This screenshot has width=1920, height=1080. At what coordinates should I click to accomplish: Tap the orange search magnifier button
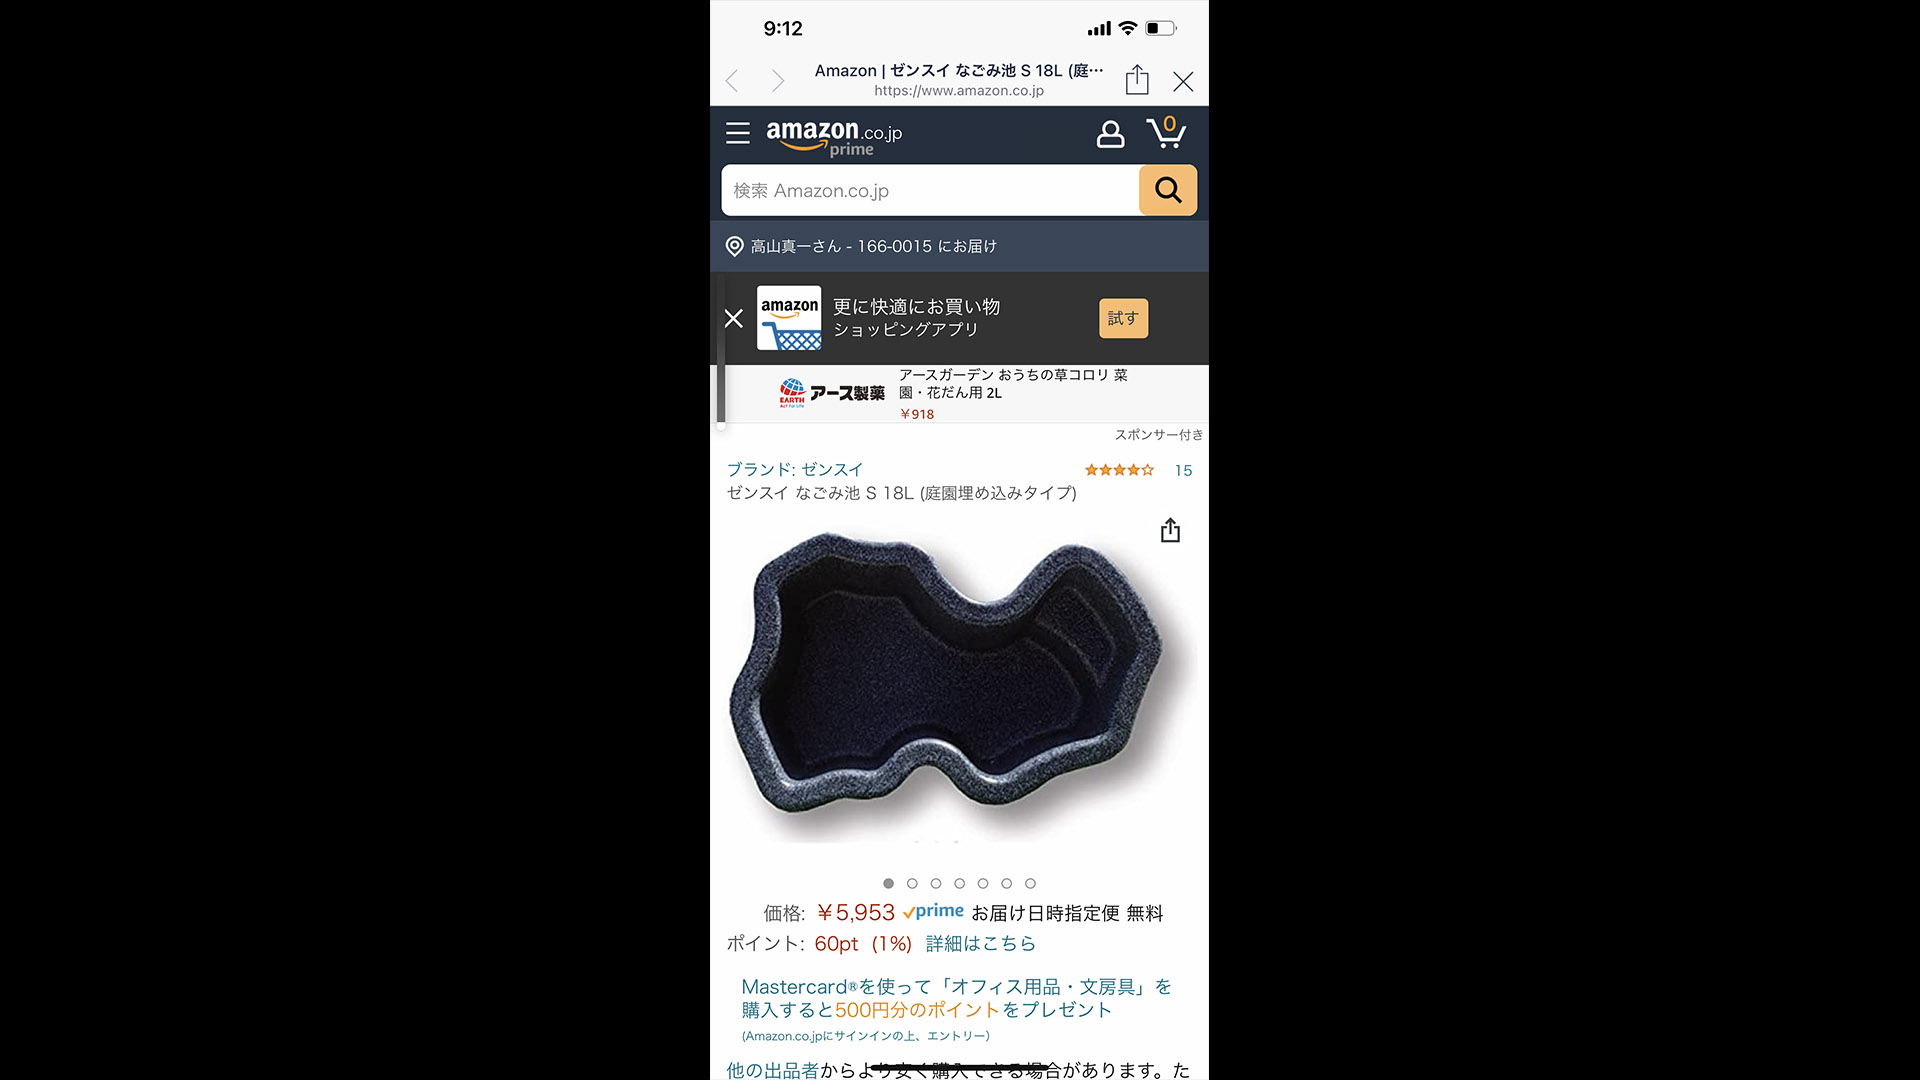(1168, 190)
